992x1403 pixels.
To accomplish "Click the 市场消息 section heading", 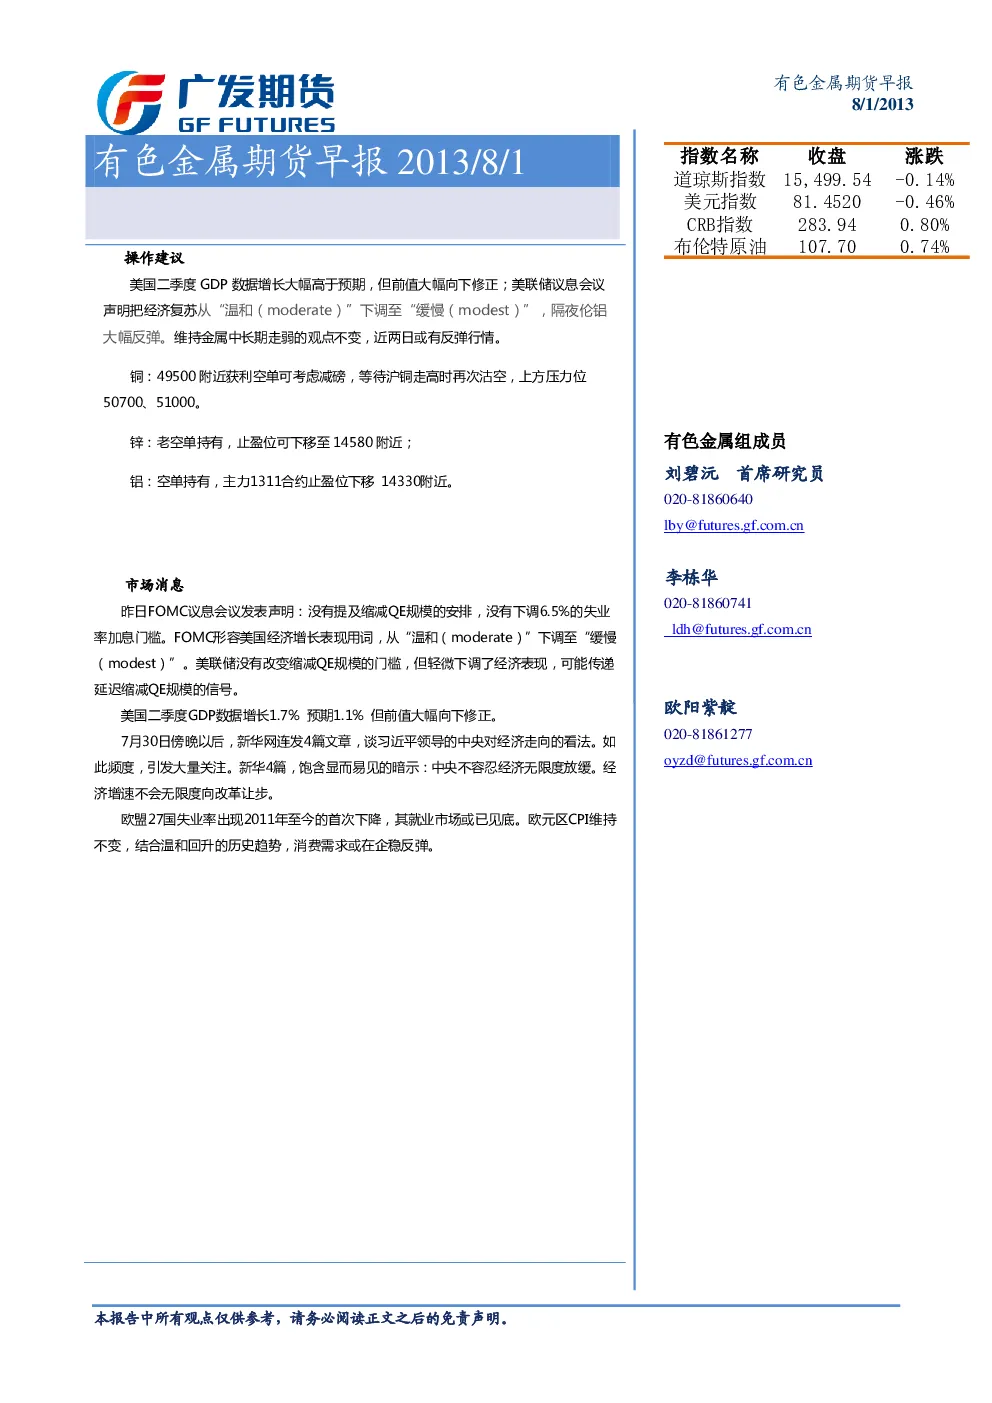I will point(154,585).
